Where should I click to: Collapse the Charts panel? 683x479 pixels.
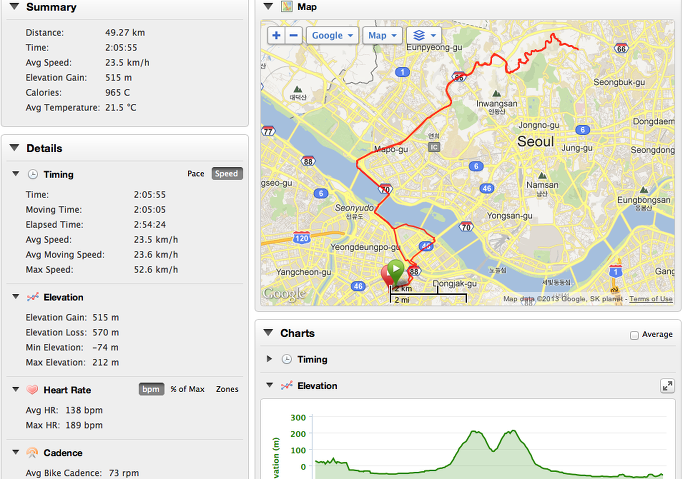(x=268, y=333)
